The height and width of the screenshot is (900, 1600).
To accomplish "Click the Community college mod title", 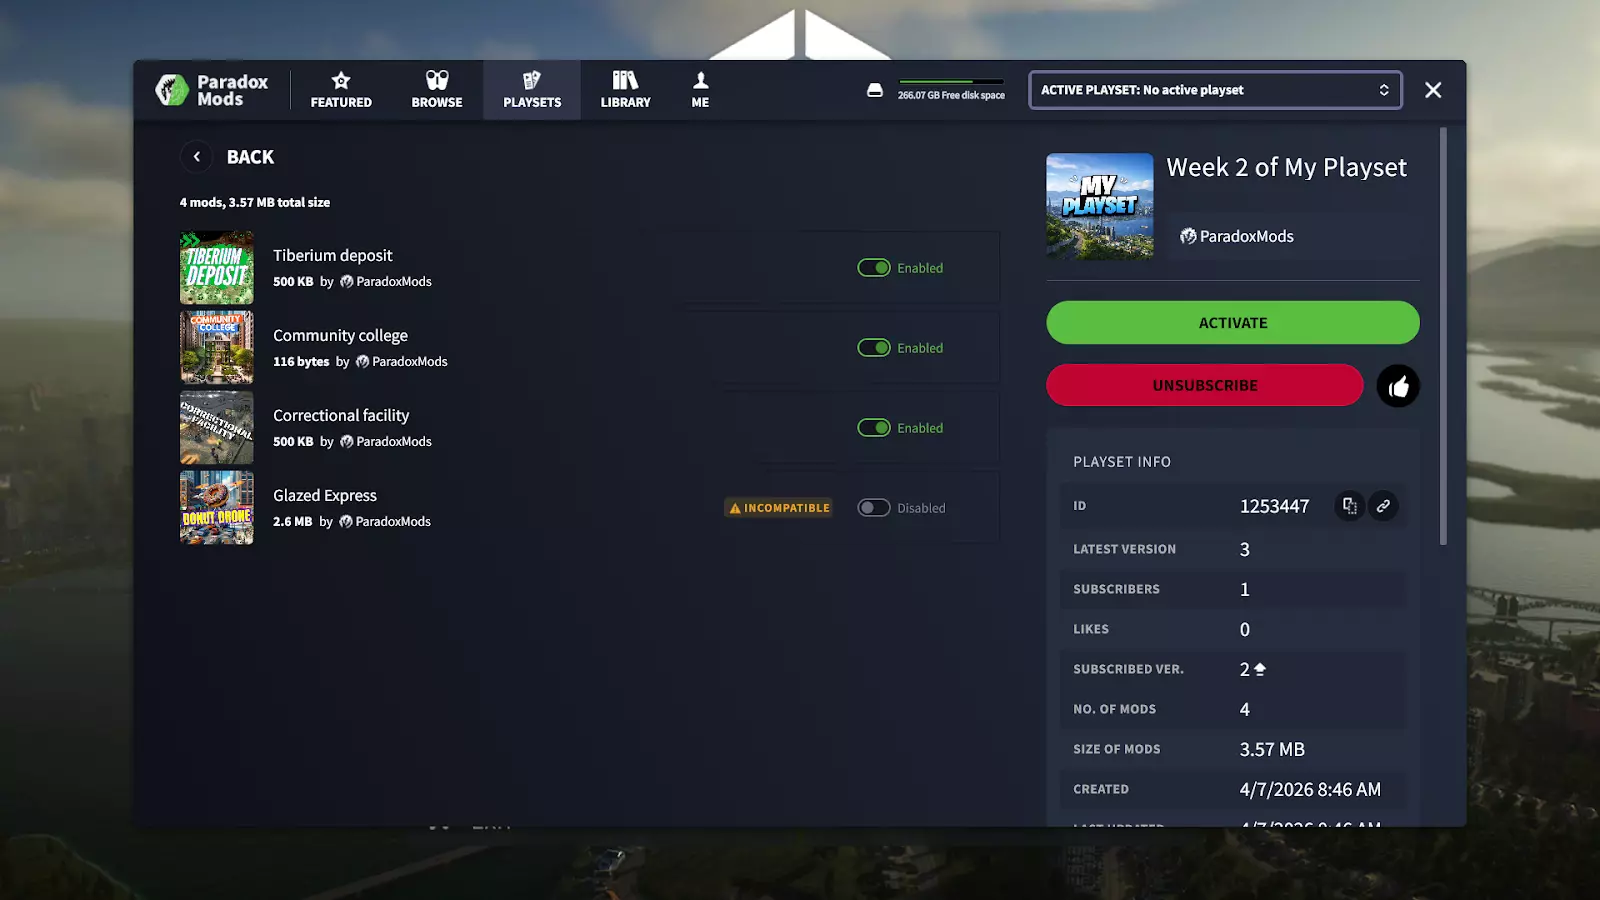I will point(340,335).
